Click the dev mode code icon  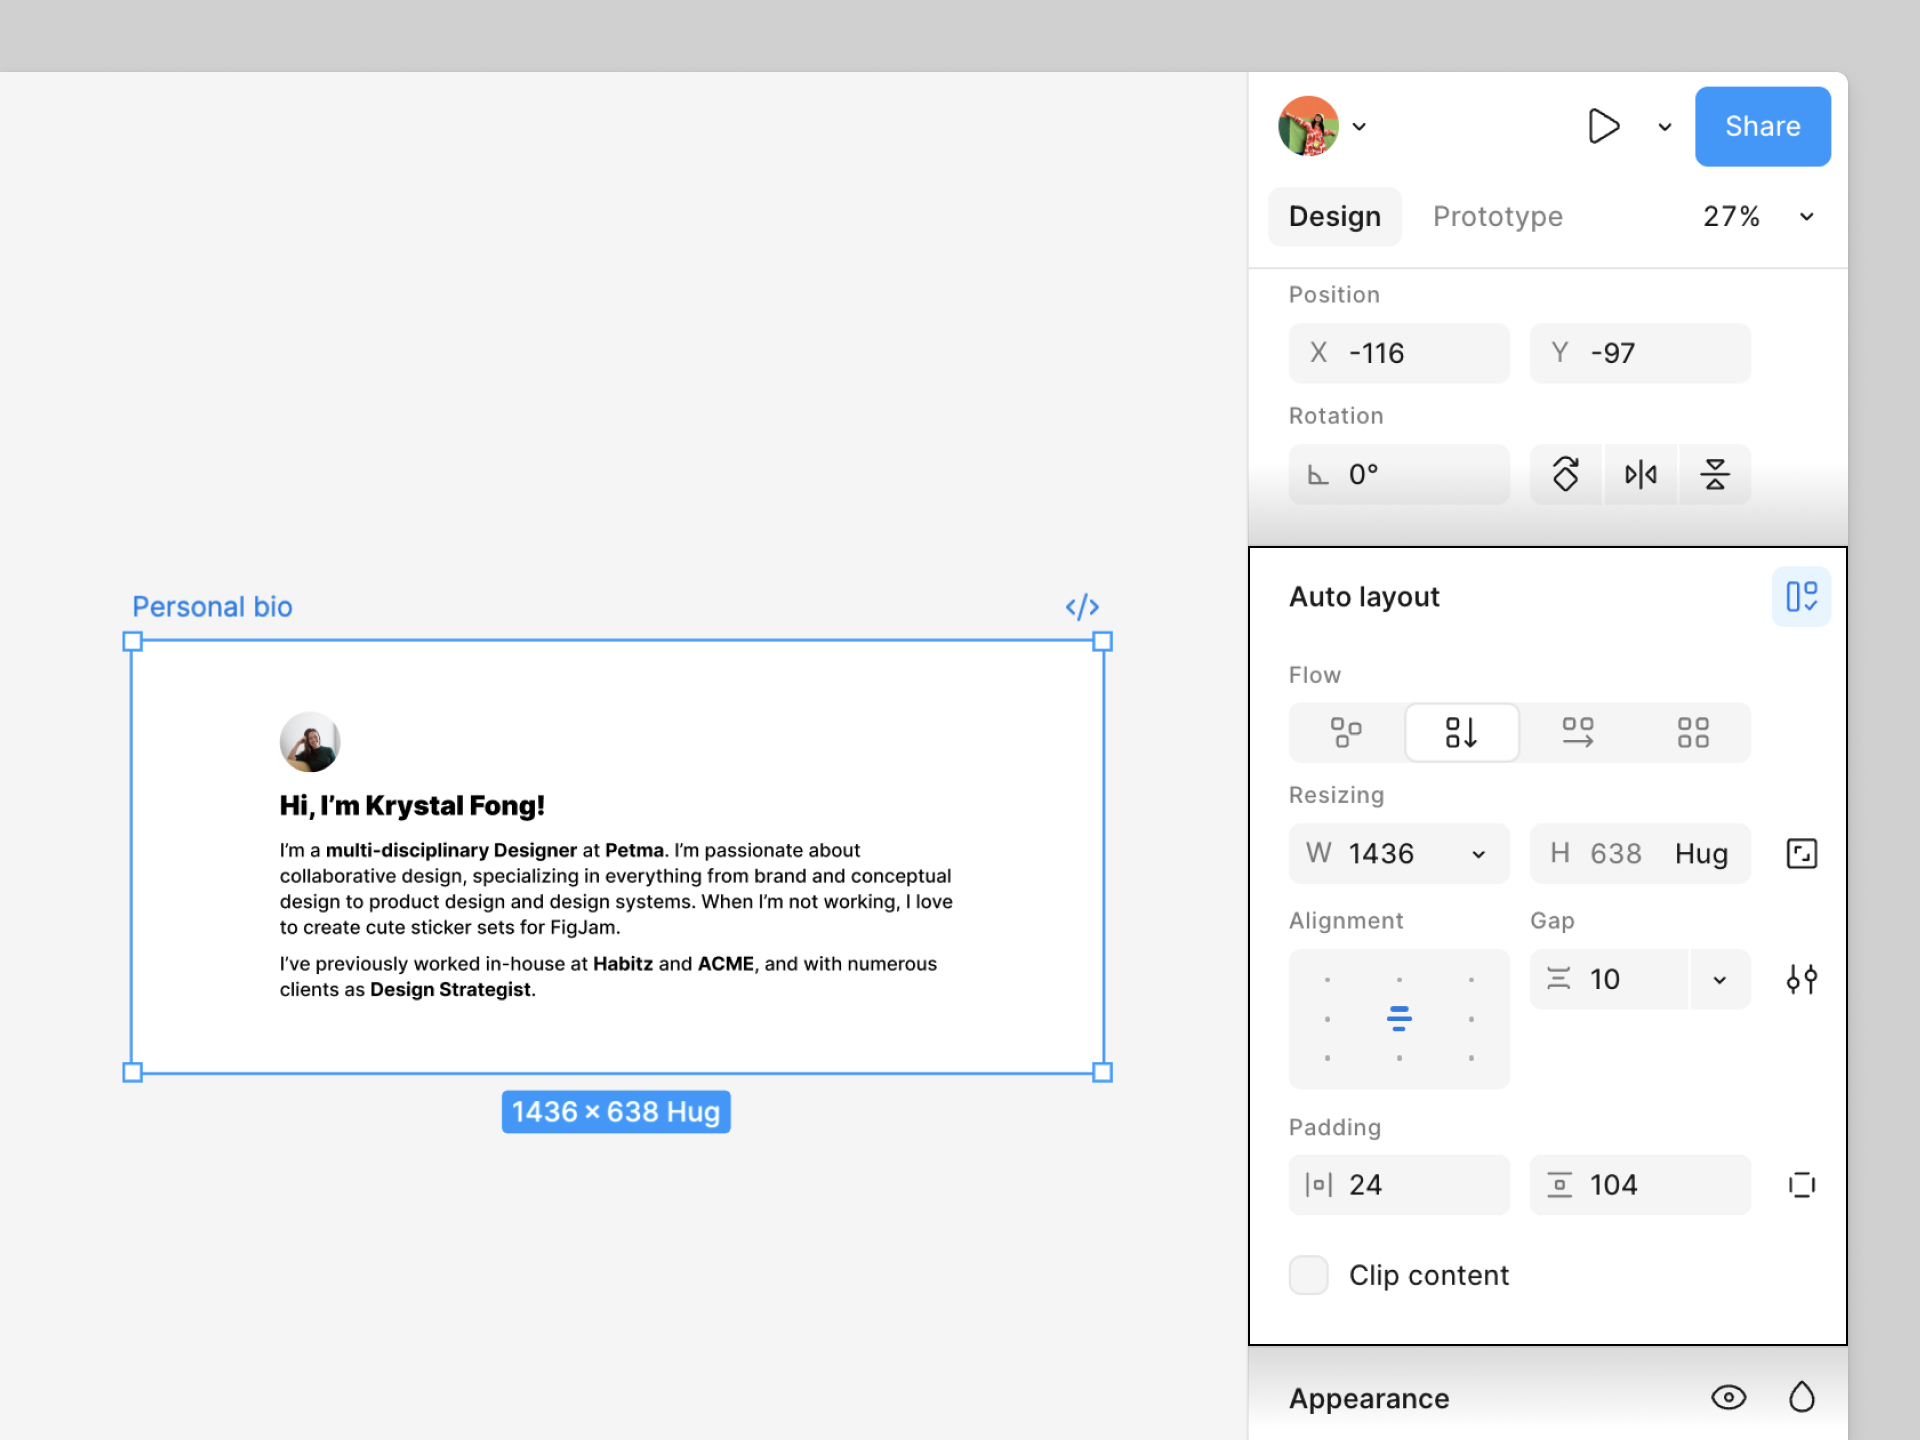(1082, 607)
